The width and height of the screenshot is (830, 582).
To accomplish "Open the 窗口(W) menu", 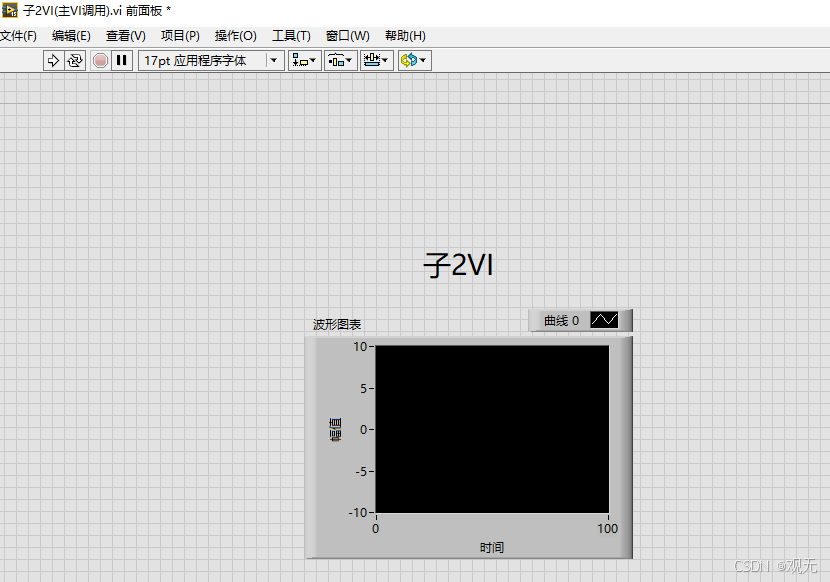I will click(345, 34).
